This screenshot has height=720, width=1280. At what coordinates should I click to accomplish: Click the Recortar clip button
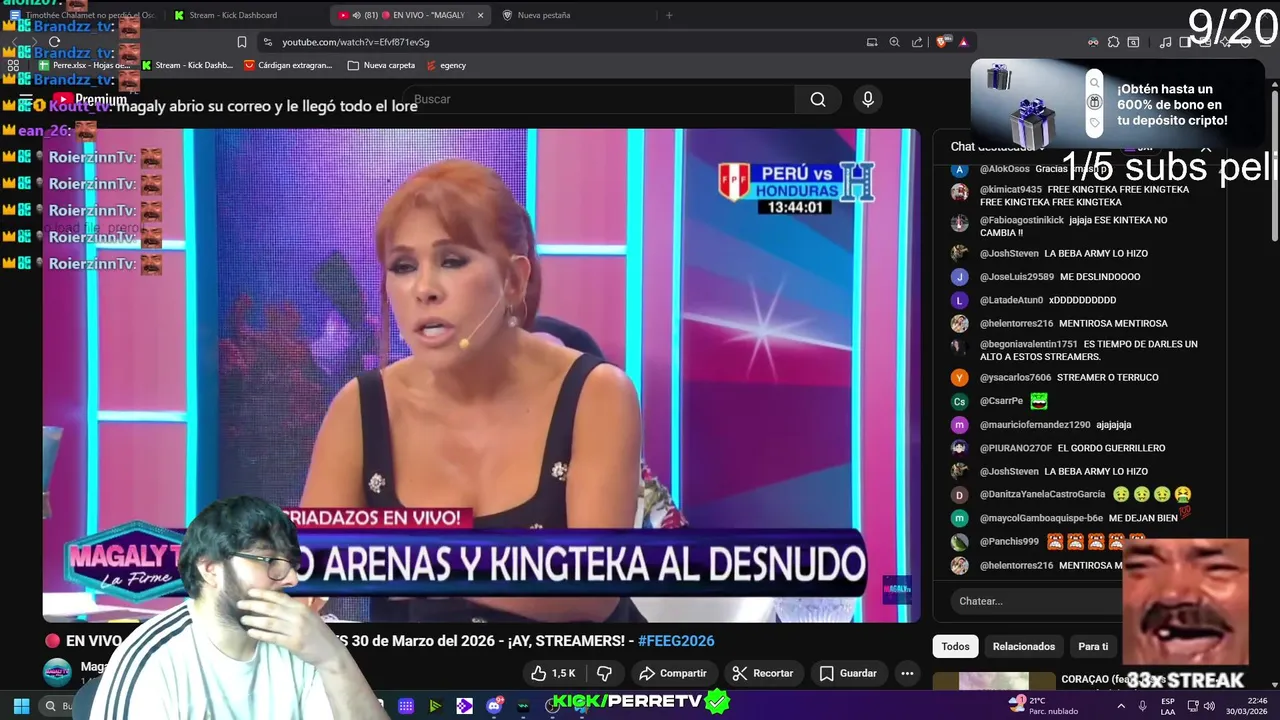763,673
